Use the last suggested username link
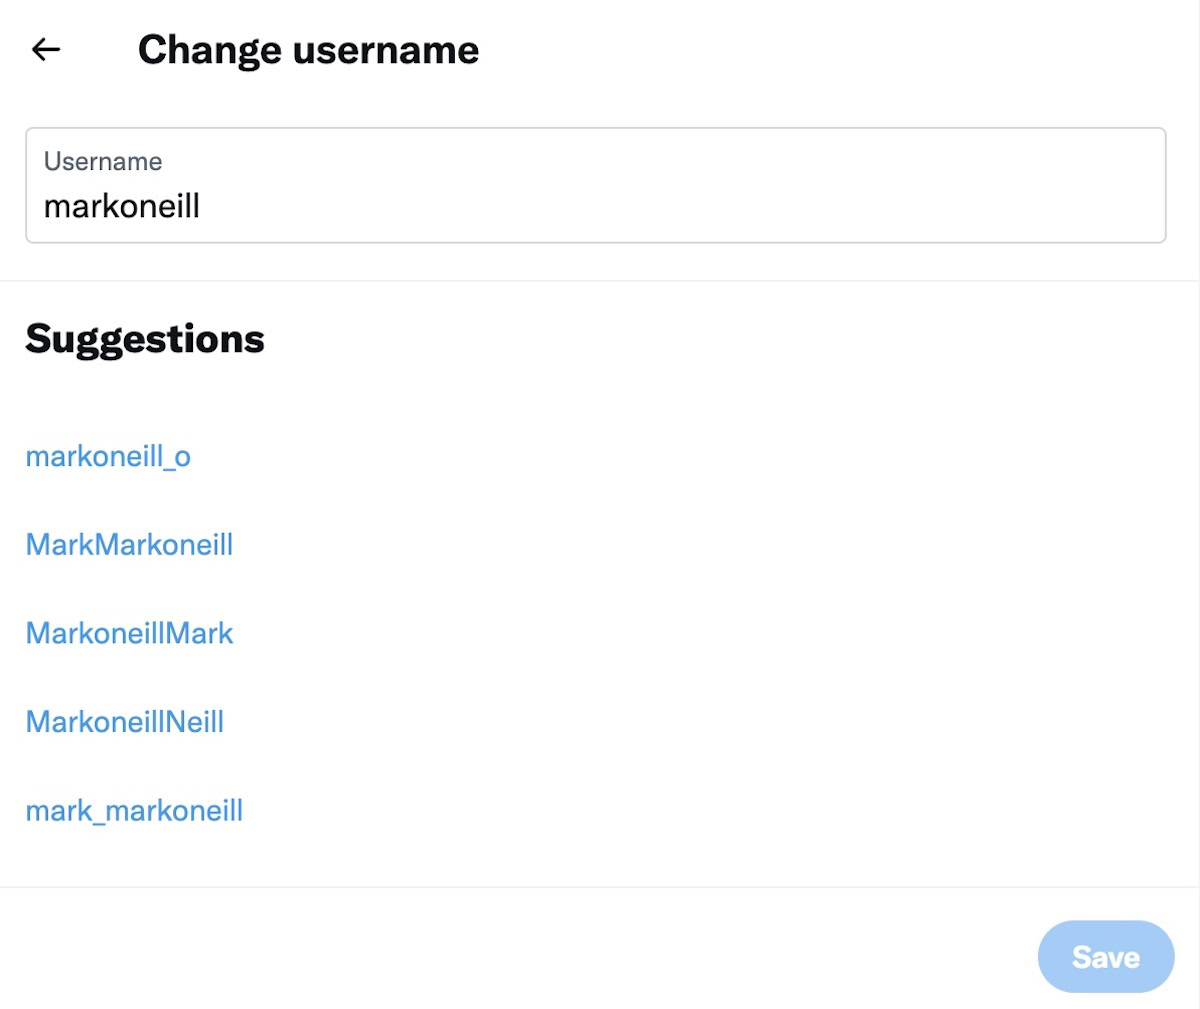The height and width of the screenshot is (1009, 1200). tap(134, 810)
